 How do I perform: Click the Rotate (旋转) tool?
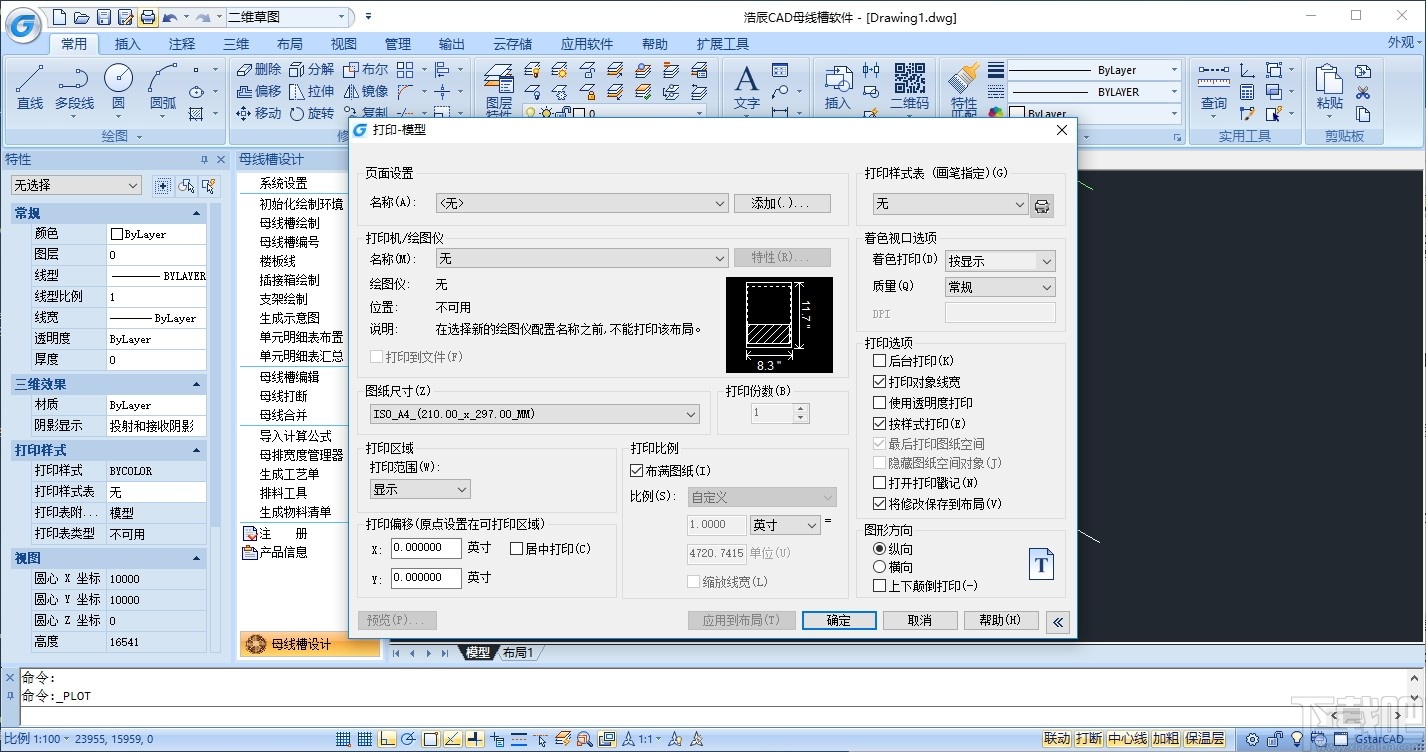click(312, 113)
